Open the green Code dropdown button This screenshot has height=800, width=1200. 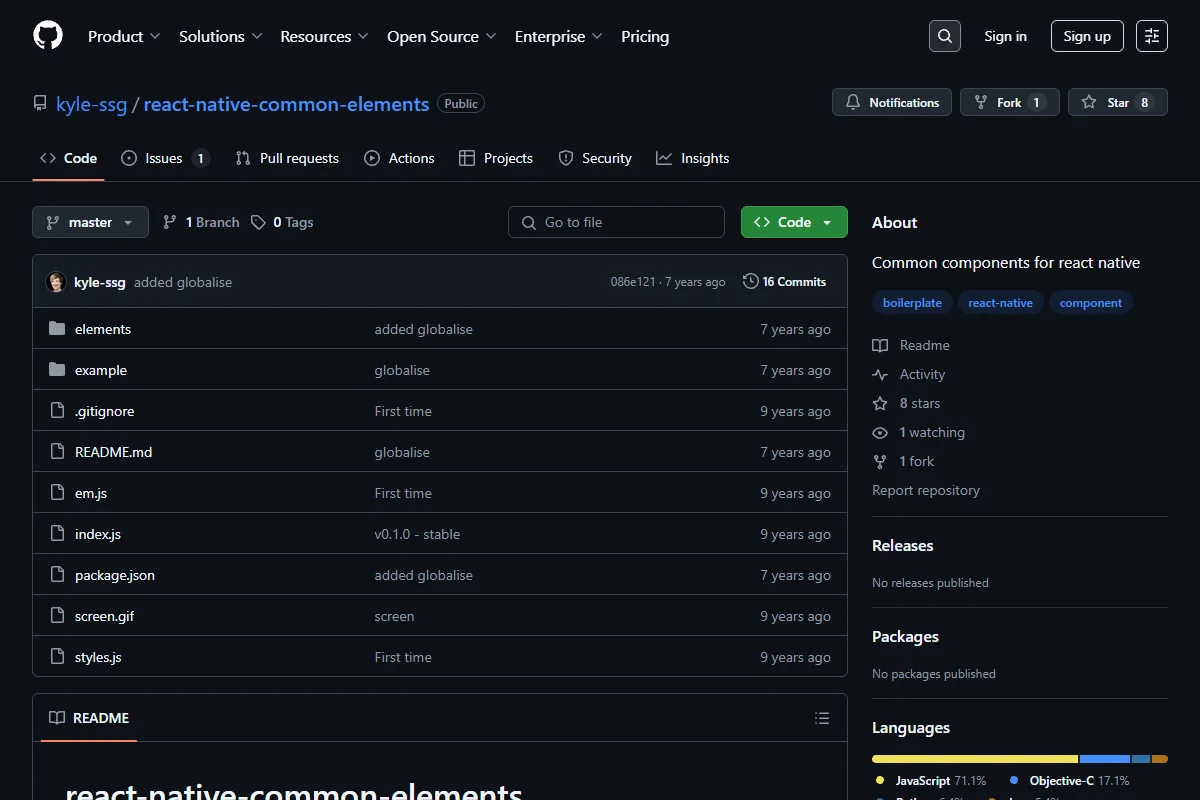794,222
